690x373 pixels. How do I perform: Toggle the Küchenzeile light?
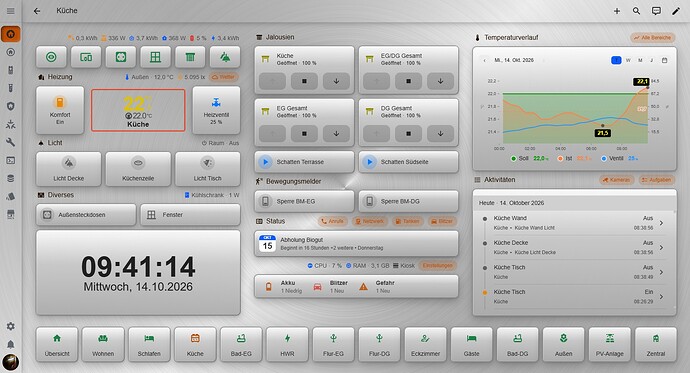(x=138, y=169)
